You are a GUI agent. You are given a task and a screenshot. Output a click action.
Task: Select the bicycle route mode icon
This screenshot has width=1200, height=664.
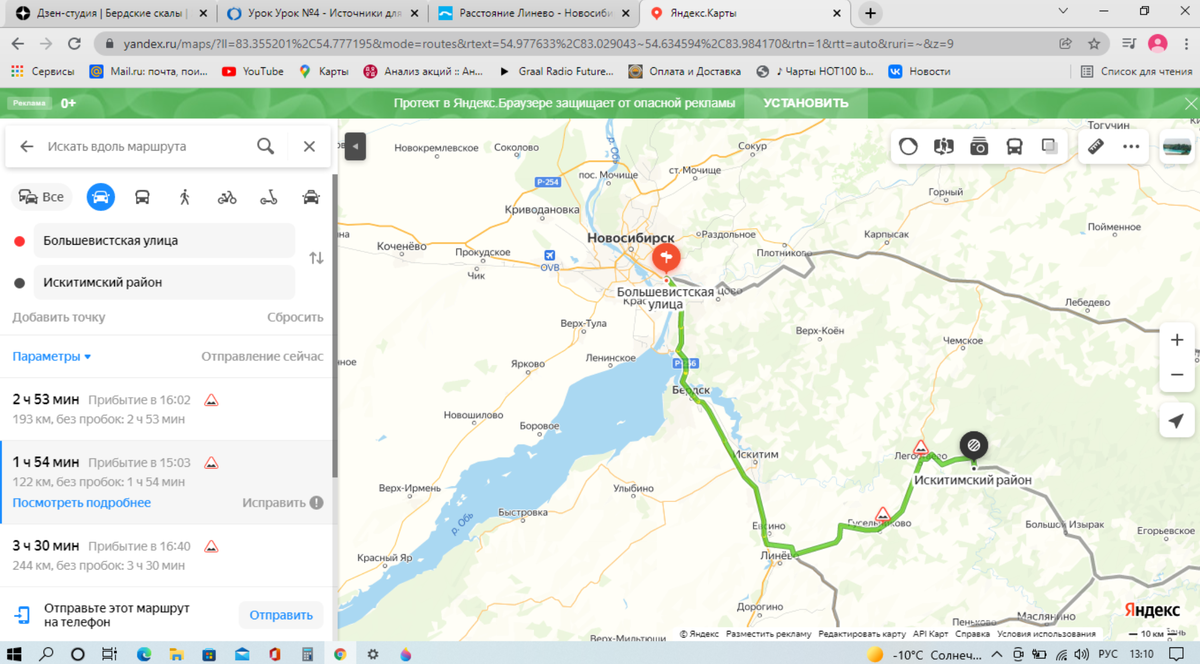point(227,197)
